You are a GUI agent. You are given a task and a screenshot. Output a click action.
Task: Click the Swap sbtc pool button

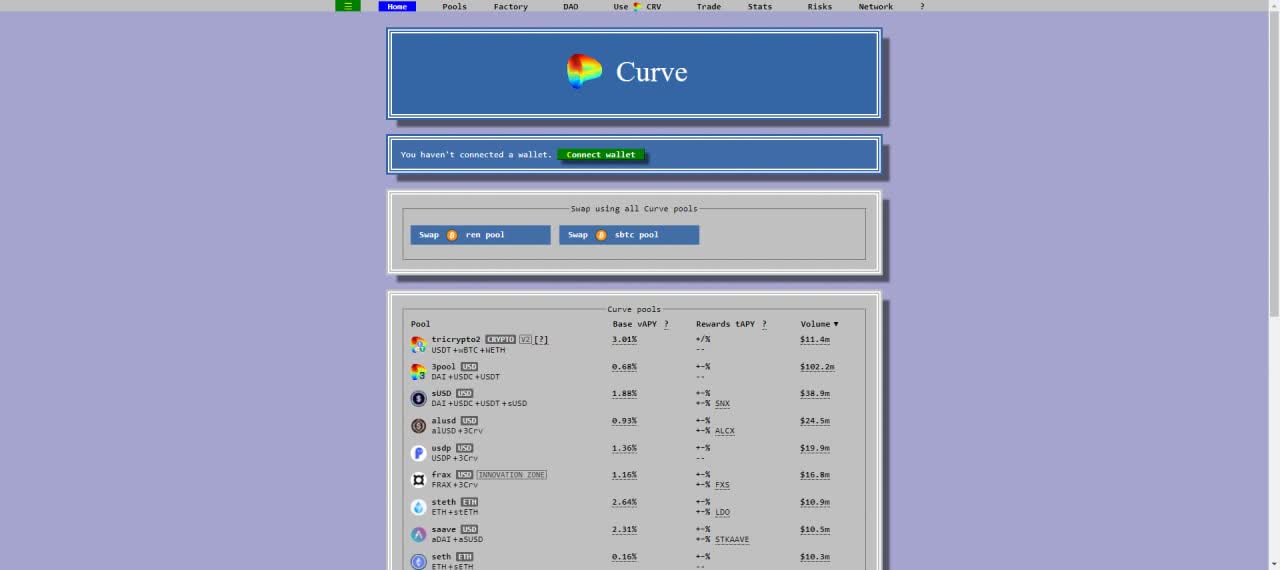click(629, 235)
